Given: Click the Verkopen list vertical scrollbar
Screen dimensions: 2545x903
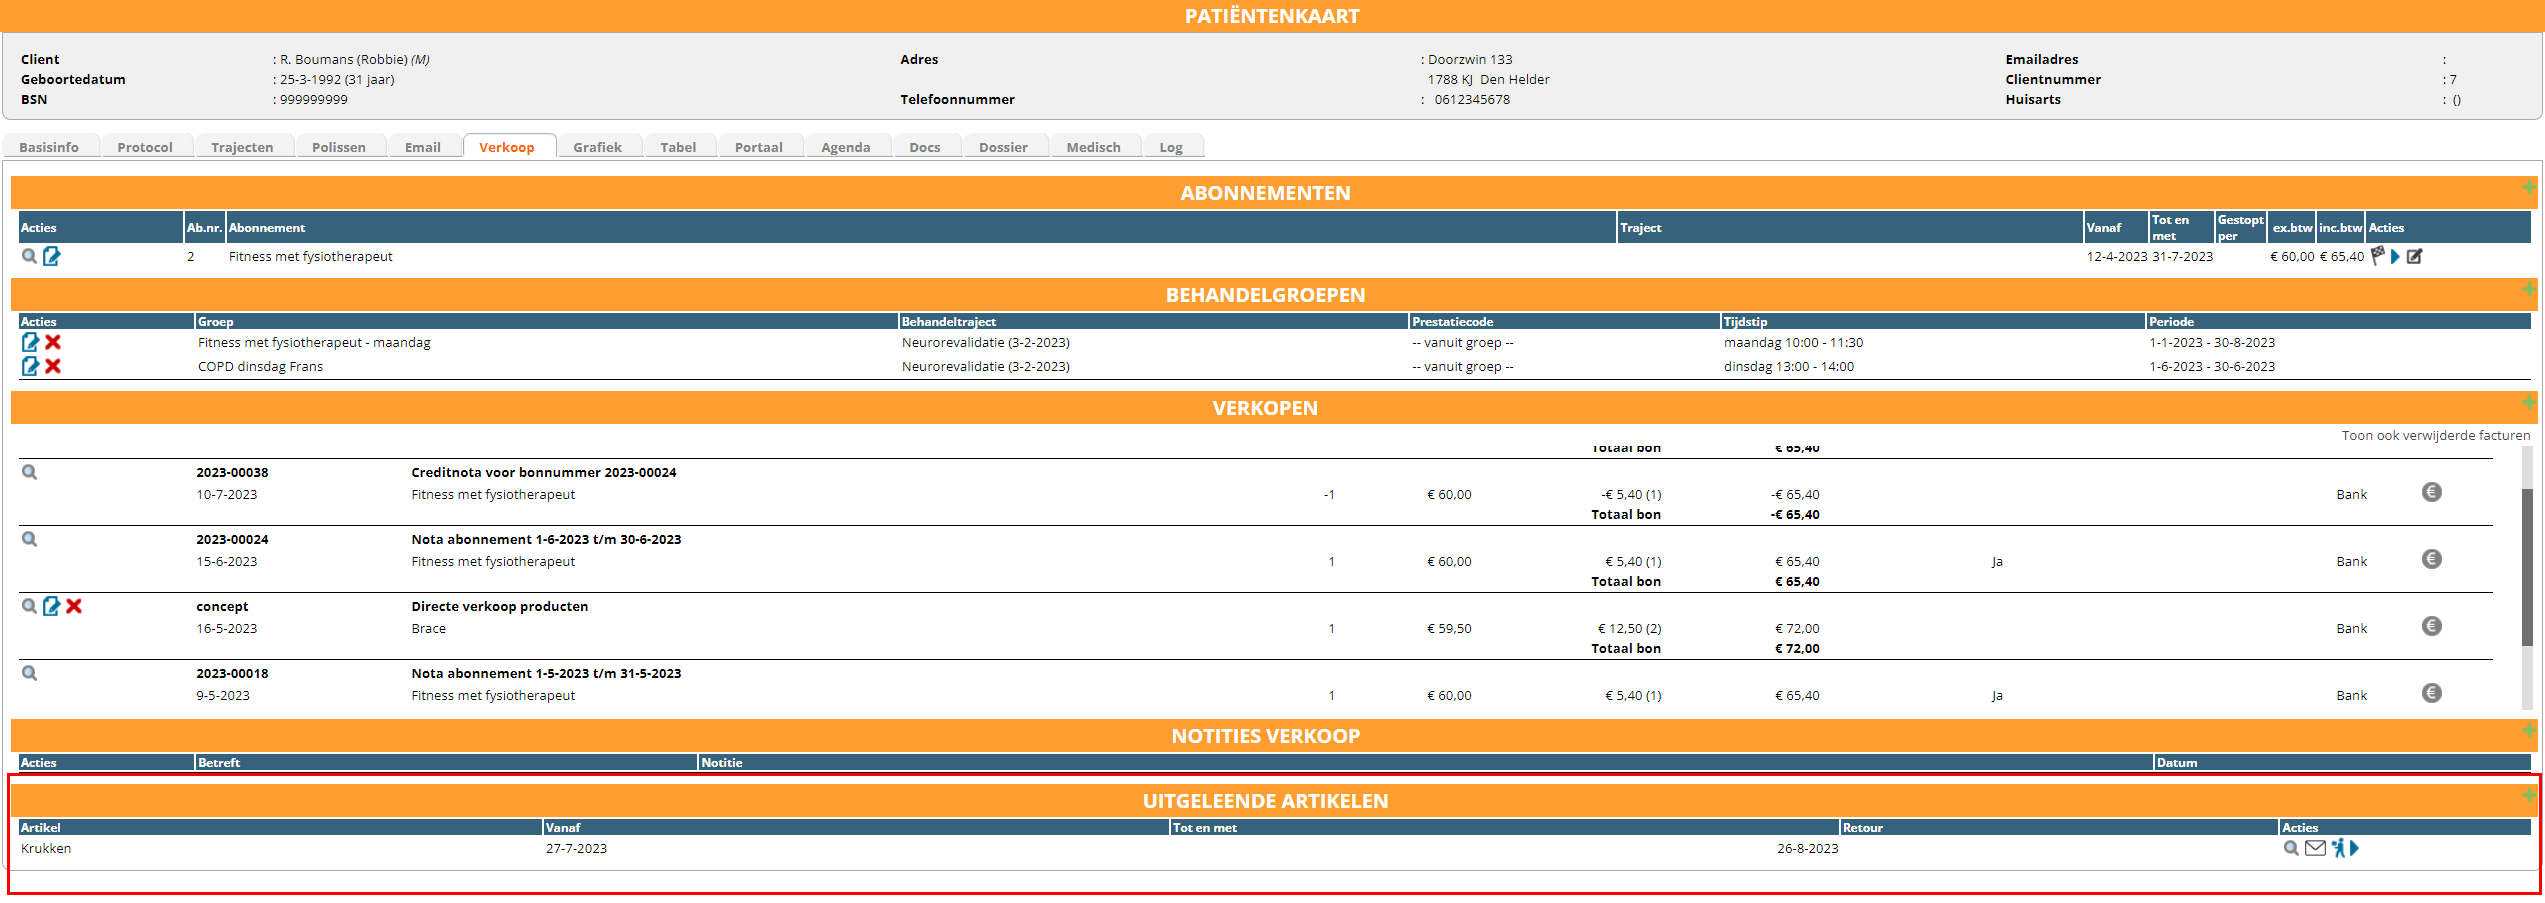Looking at the screenshot, I should click(x=2527, y=566).
